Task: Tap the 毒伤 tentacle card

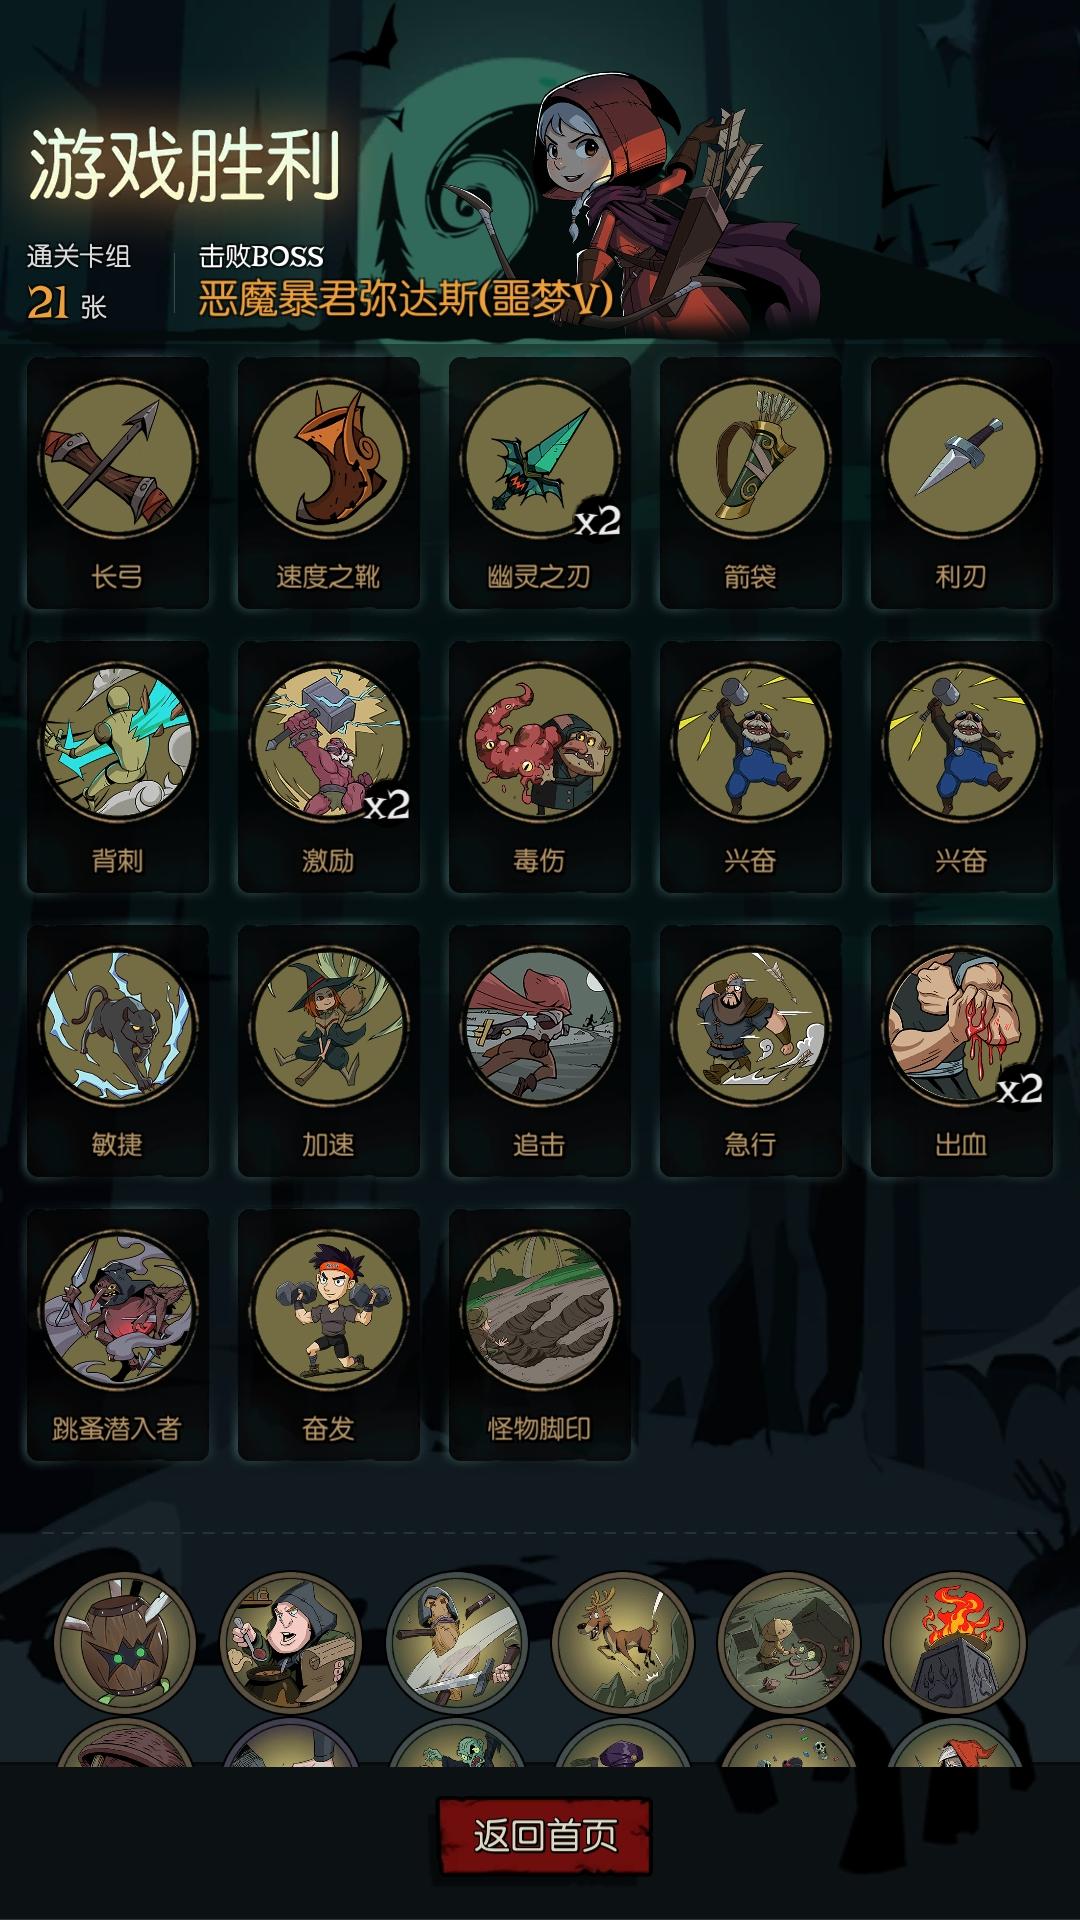Action: (x=540, y=767)
